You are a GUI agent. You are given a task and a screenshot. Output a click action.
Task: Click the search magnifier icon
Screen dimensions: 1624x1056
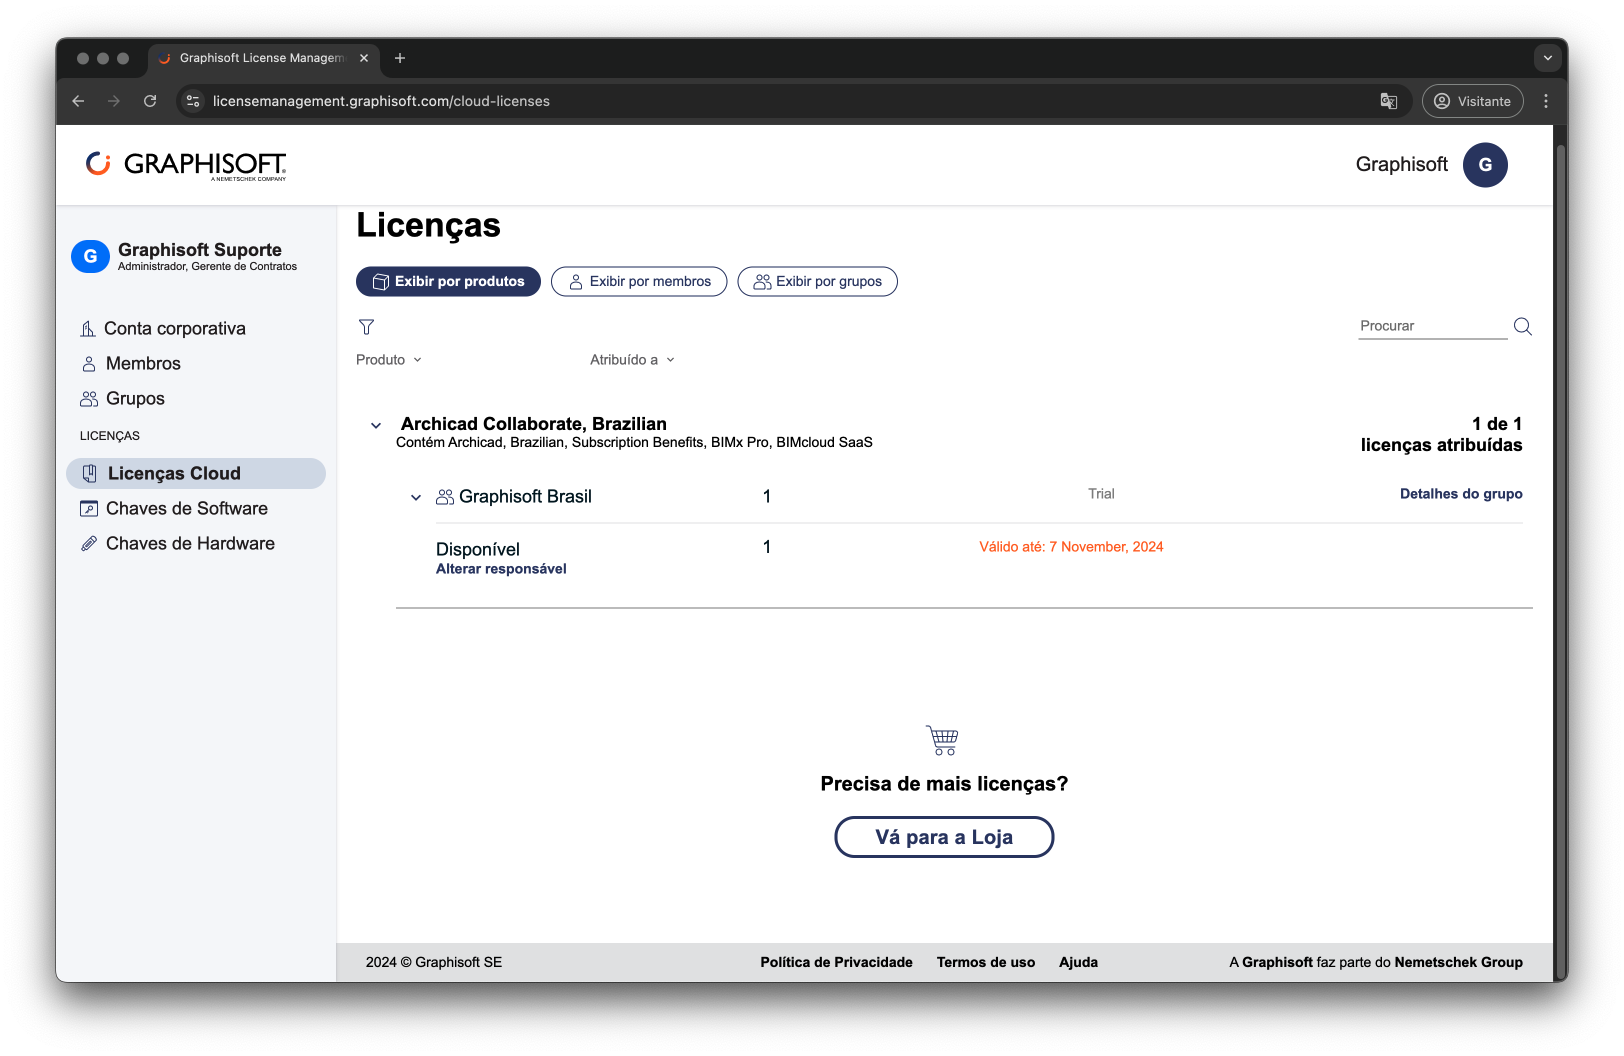(1522, 326)
